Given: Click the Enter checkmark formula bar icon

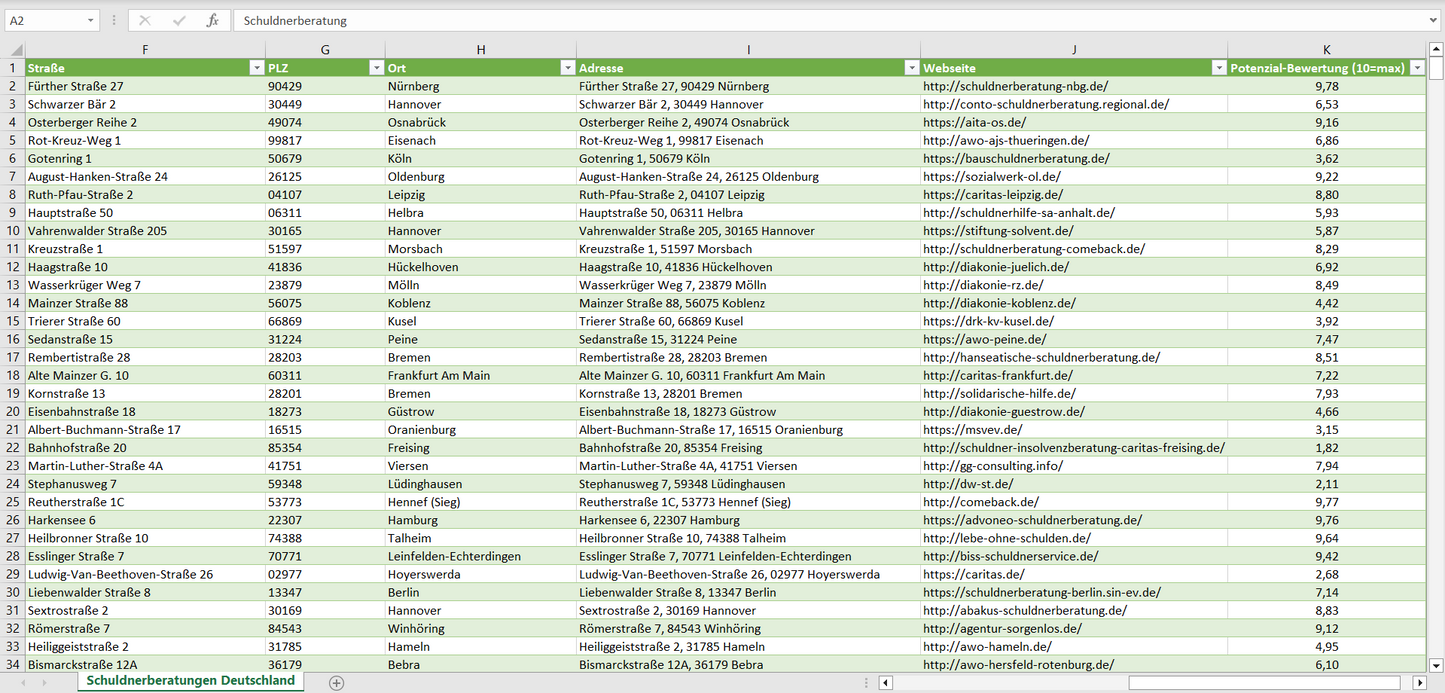Looking at the screenshot, I should tap(179, 20).
